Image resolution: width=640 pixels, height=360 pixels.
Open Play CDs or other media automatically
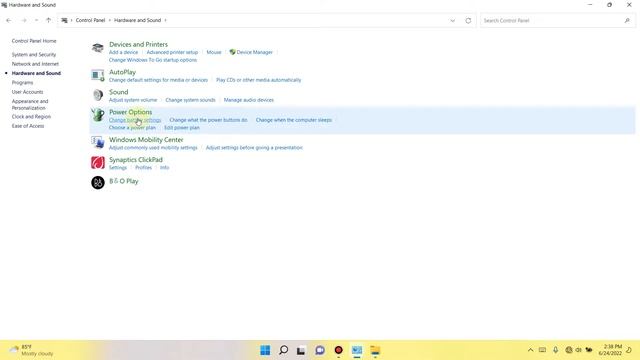pos(259,80)
